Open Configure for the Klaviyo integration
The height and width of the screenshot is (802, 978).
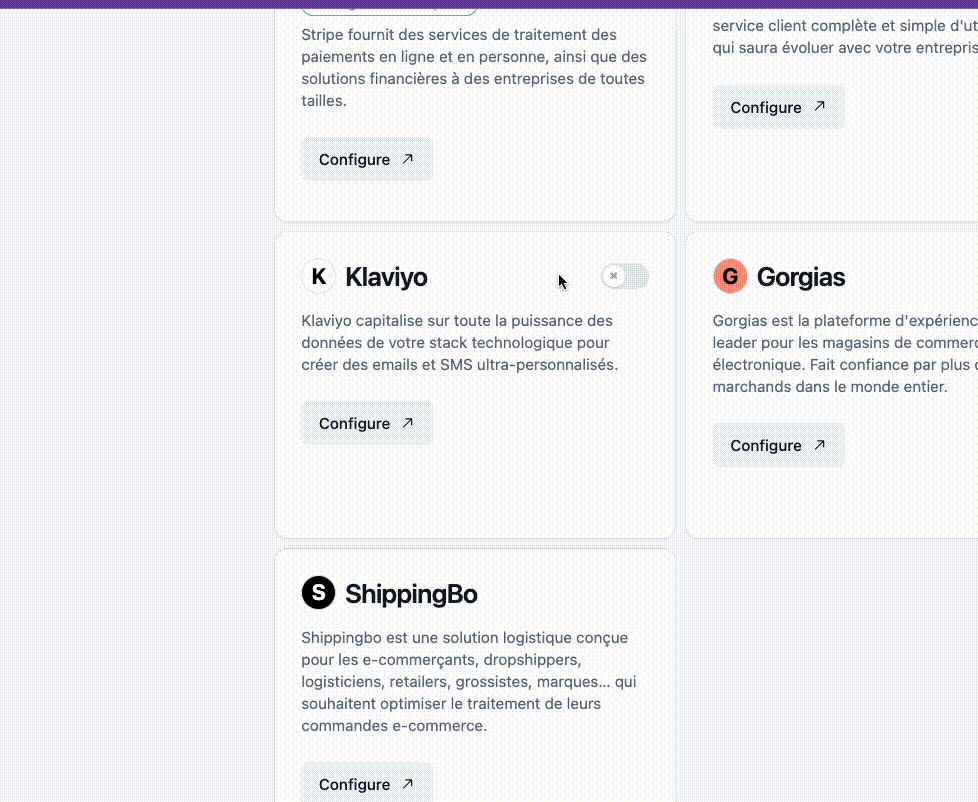[x=367, y=423]
